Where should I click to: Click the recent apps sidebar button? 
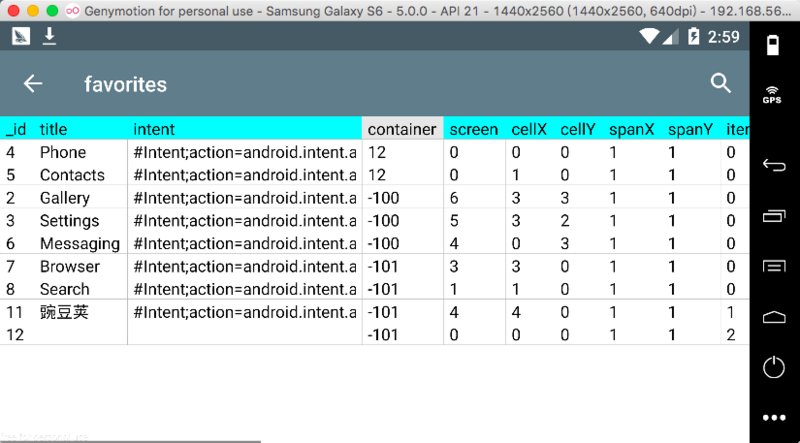click(774, 216)
